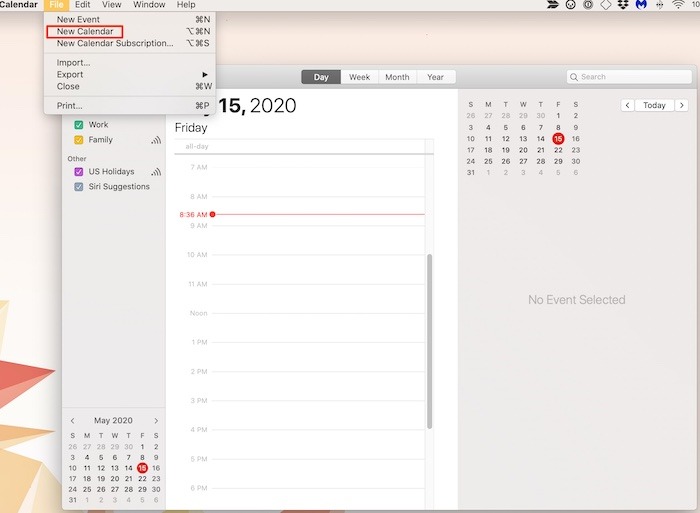Go to previous month in sidebar mini calendar
Viewport: 700px width, 513px height.
tap(72, 421)
